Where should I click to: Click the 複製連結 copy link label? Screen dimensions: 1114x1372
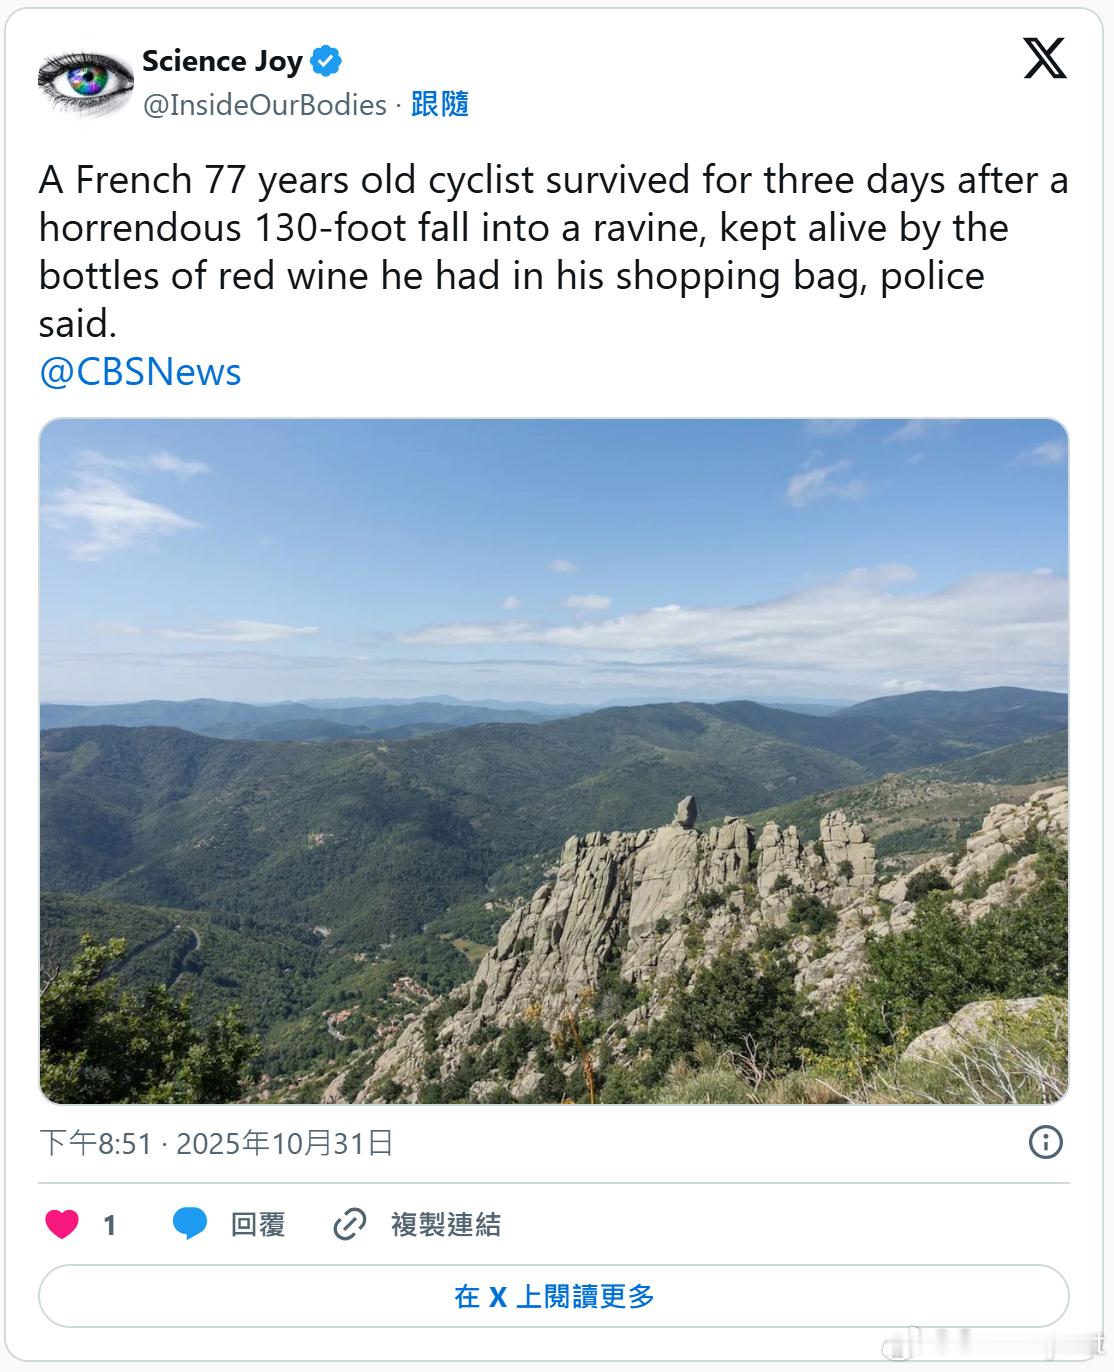446,1225
